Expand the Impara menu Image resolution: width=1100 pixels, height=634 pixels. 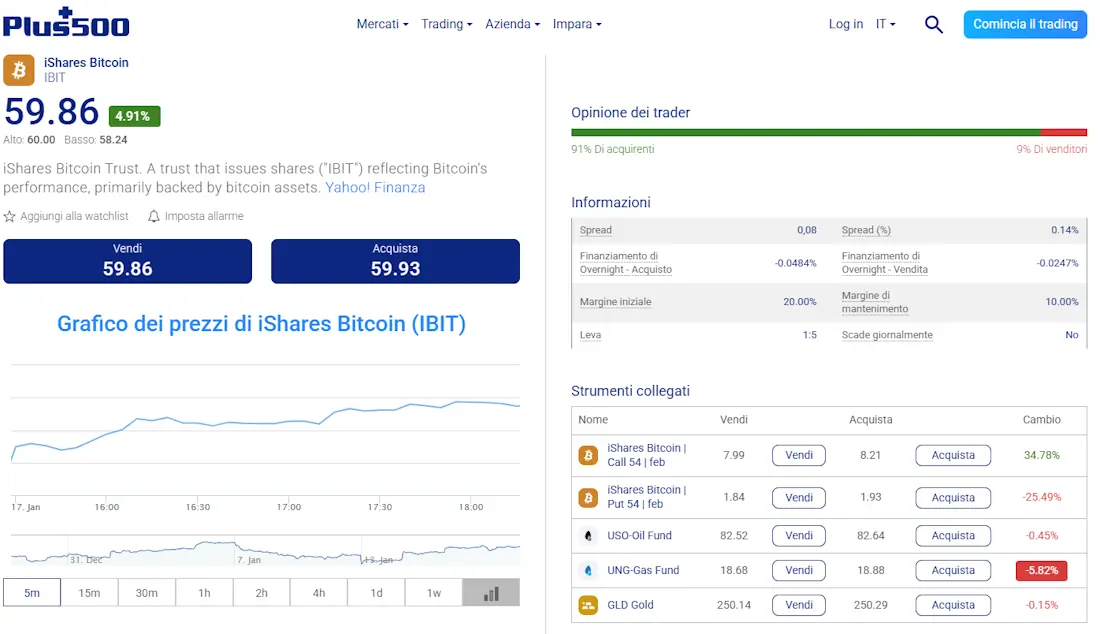pyautogui.click(x=577, y=24)
